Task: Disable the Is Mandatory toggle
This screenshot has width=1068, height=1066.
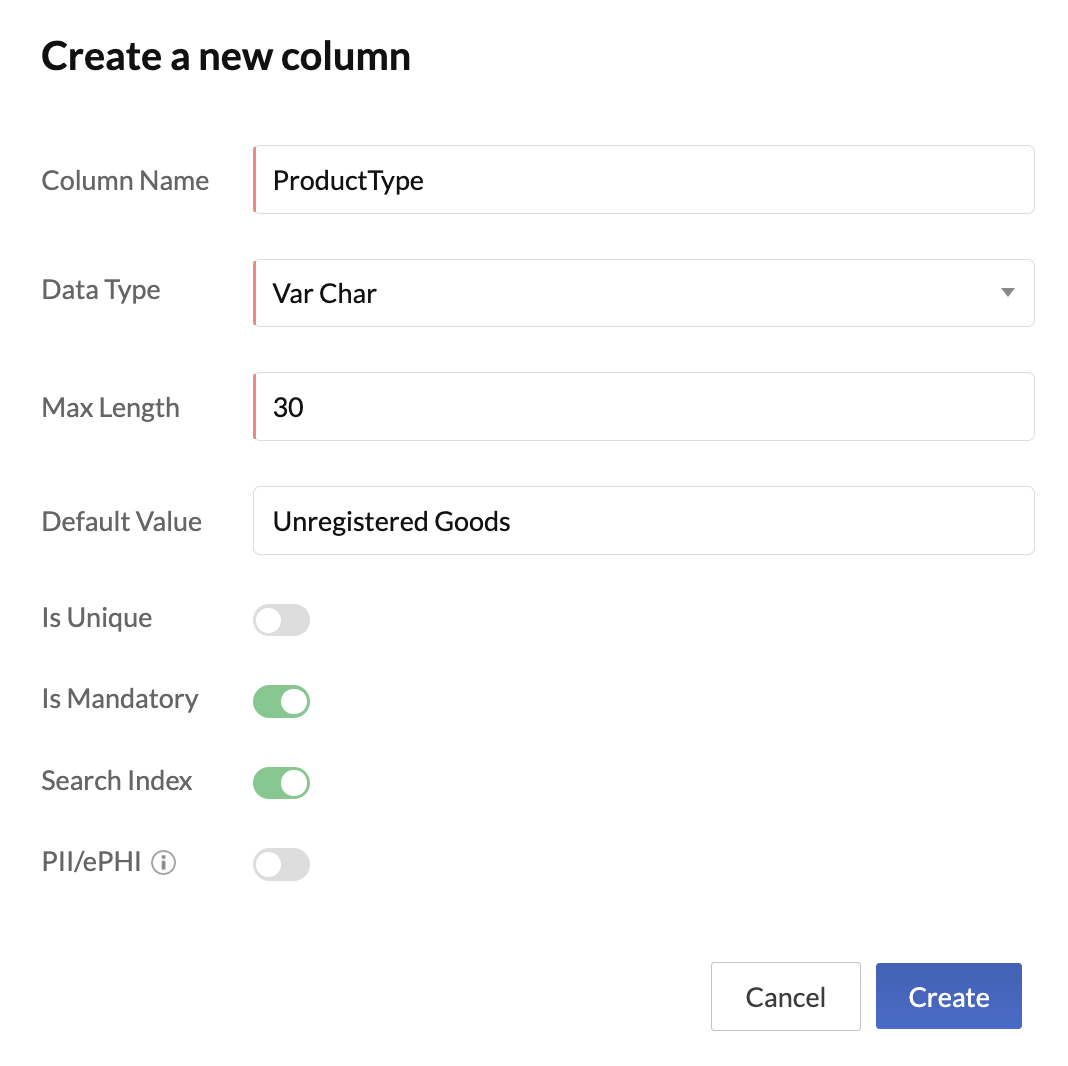Action: 281,701
